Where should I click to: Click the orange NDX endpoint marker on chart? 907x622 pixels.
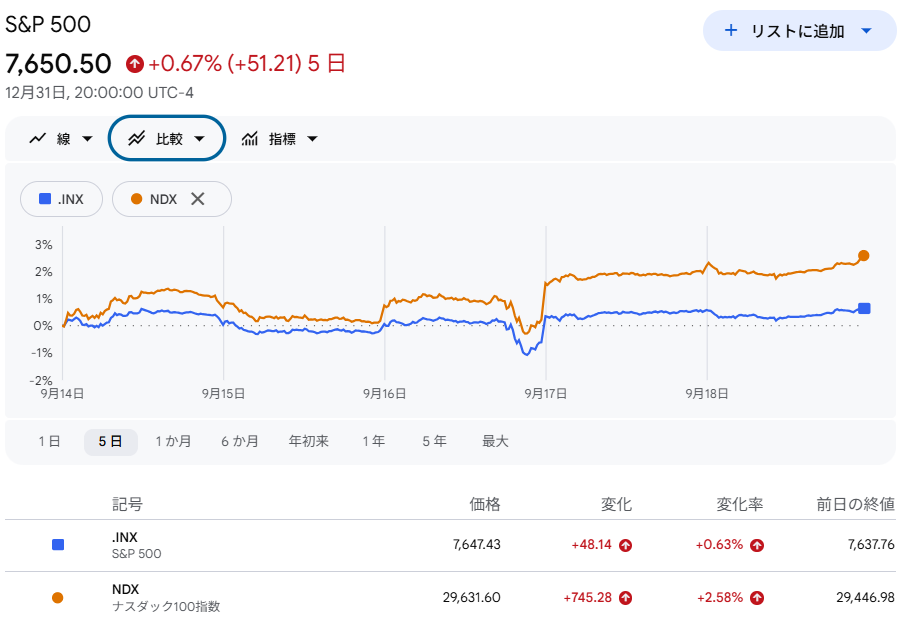click(864, 256)
